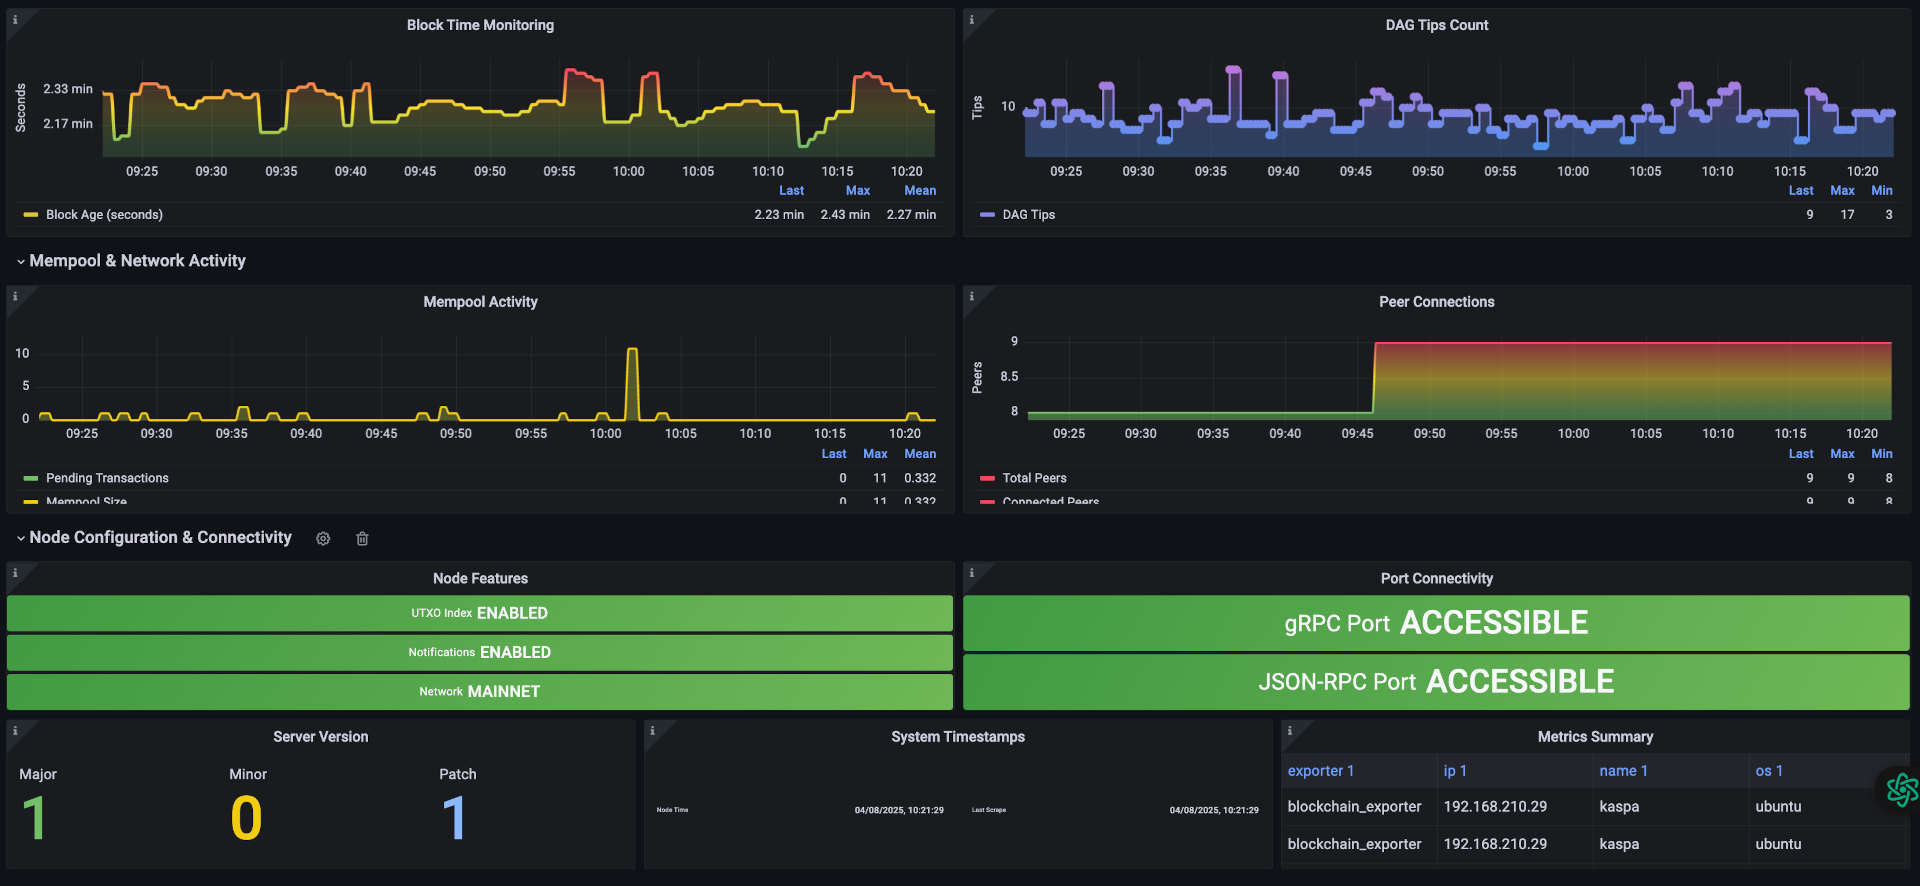This screenshot has height=886, width=1920.
Task: Open info icon on Mempool Activity panel
Action: point(15,296)
